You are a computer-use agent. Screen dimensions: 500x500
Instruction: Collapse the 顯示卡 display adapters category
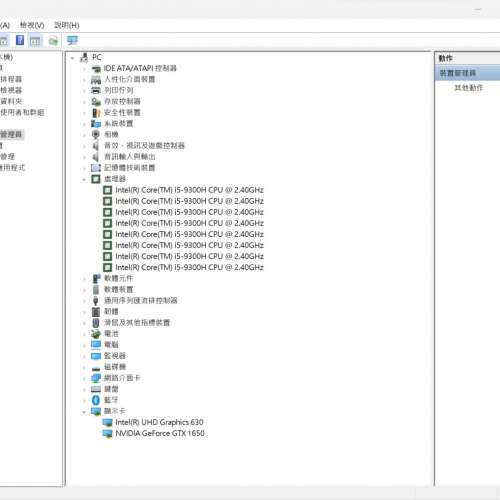[84, 412]
